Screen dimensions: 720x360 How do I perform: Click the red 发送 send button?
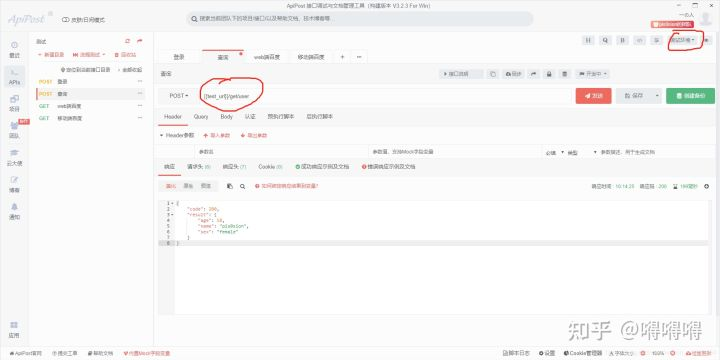[593, 96]
